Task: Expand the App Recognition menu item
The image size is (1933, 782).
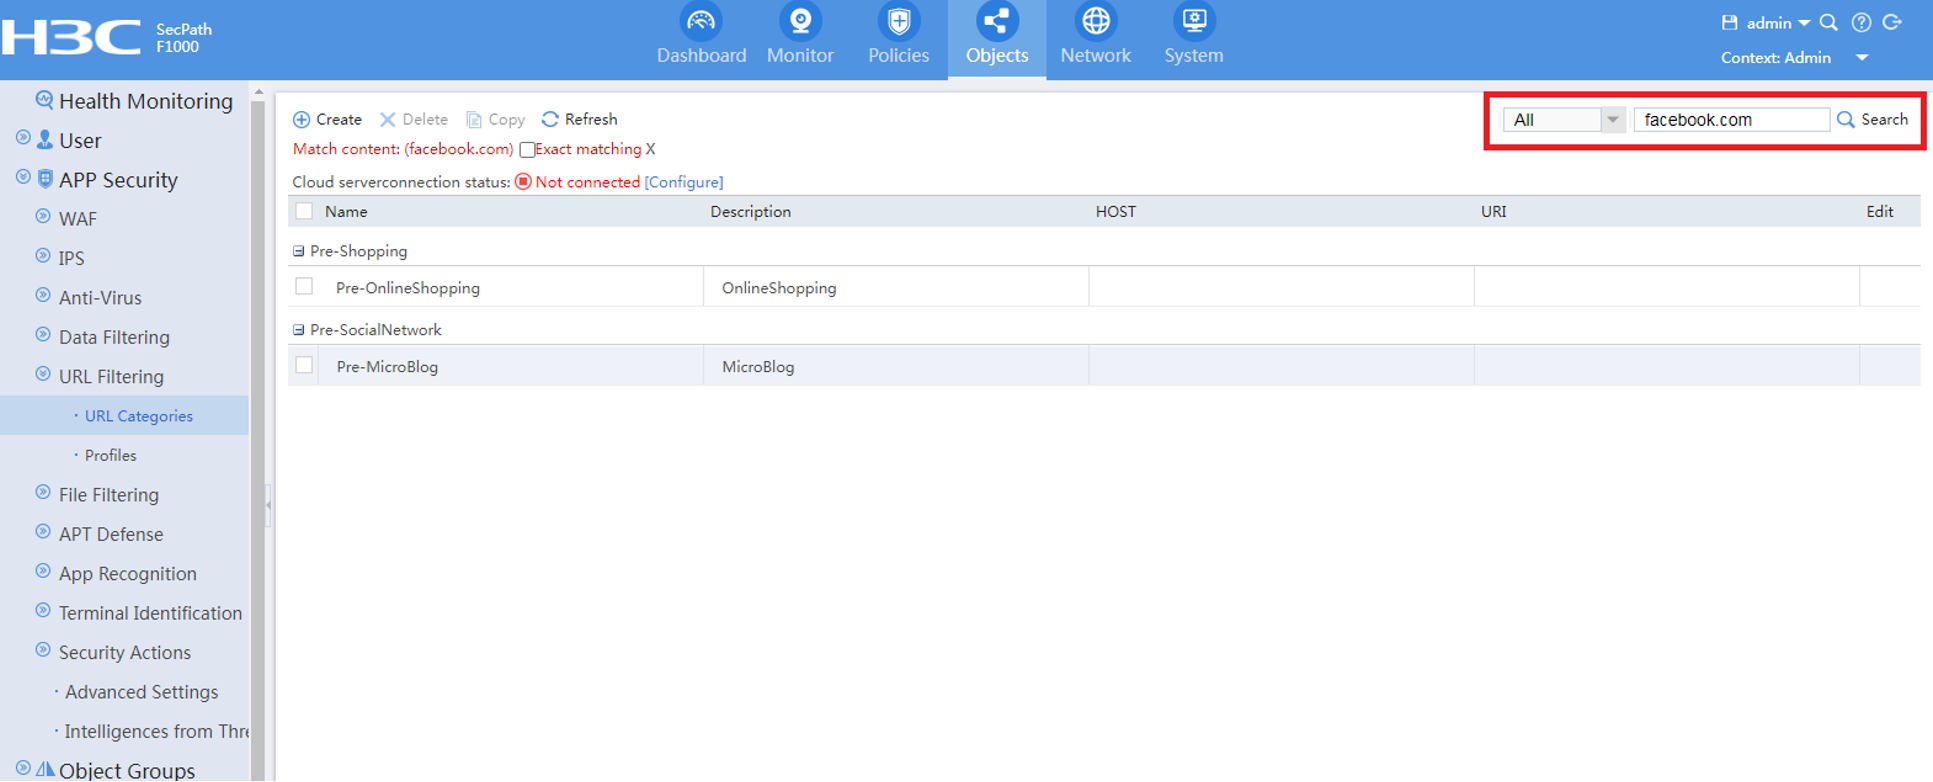Action: [x=43, y=572]
